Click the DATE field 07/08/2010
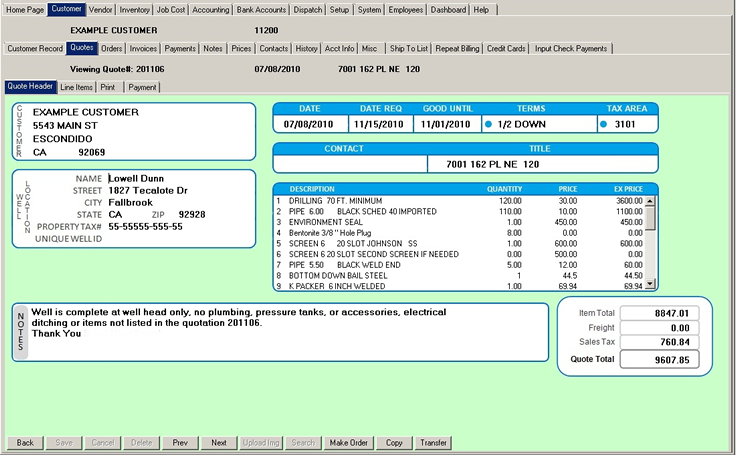This screenshot has height=455, width=736. point(308,124)
